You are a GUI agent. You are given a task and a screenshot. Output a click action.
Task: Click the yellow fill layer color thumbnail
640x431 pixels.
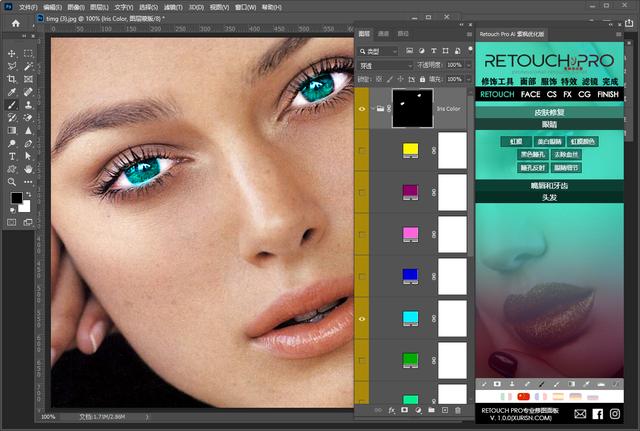click(410, 151)
